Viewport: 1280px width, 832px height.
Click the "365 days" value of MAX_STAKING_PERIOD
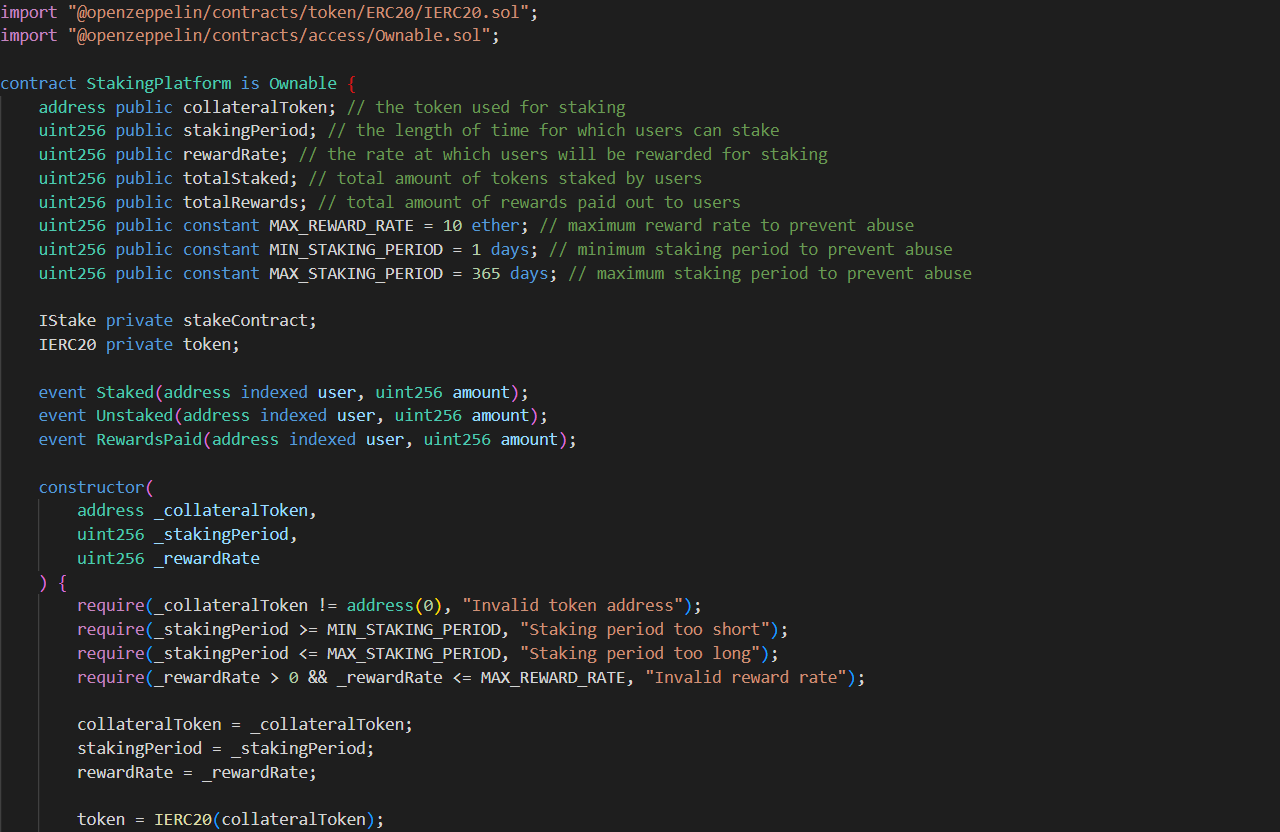(x=510, y=273)
